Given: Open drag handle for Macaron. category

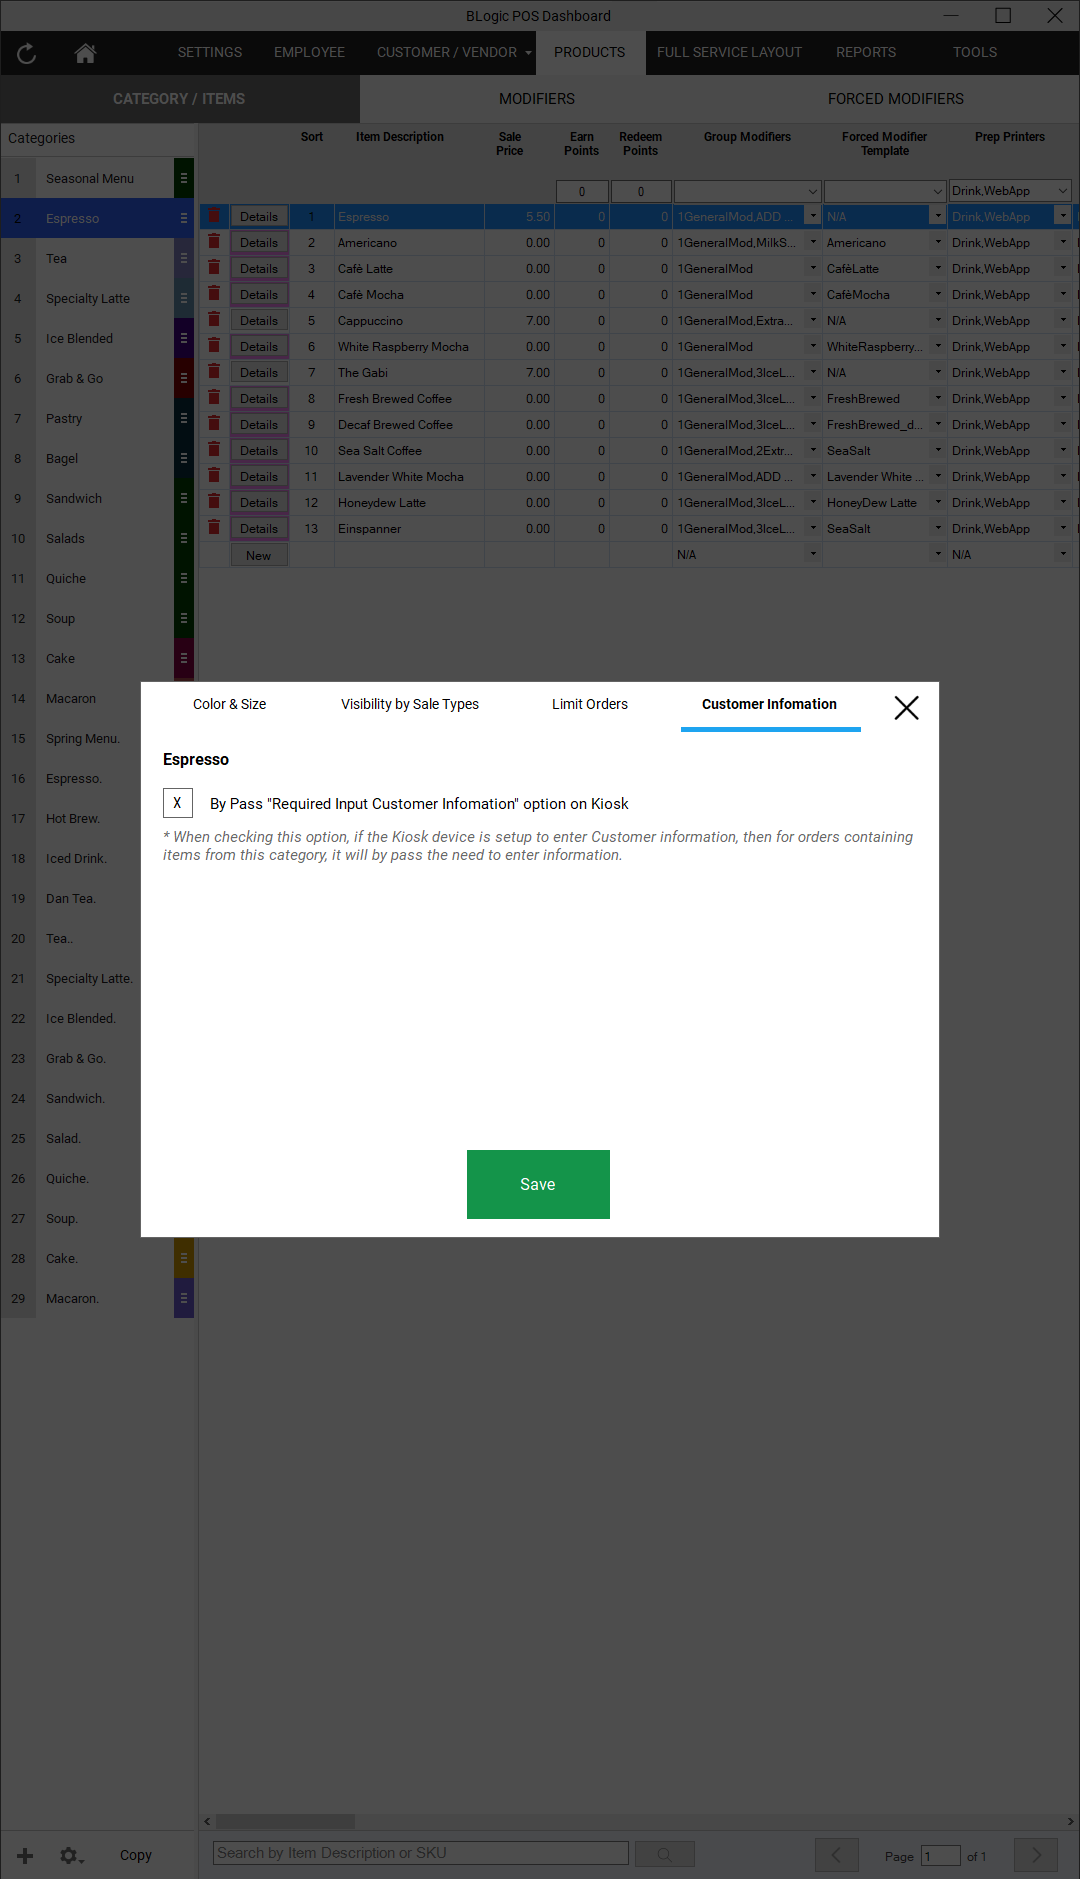Looking at the screenshot, I should (x=184, y=1298).
